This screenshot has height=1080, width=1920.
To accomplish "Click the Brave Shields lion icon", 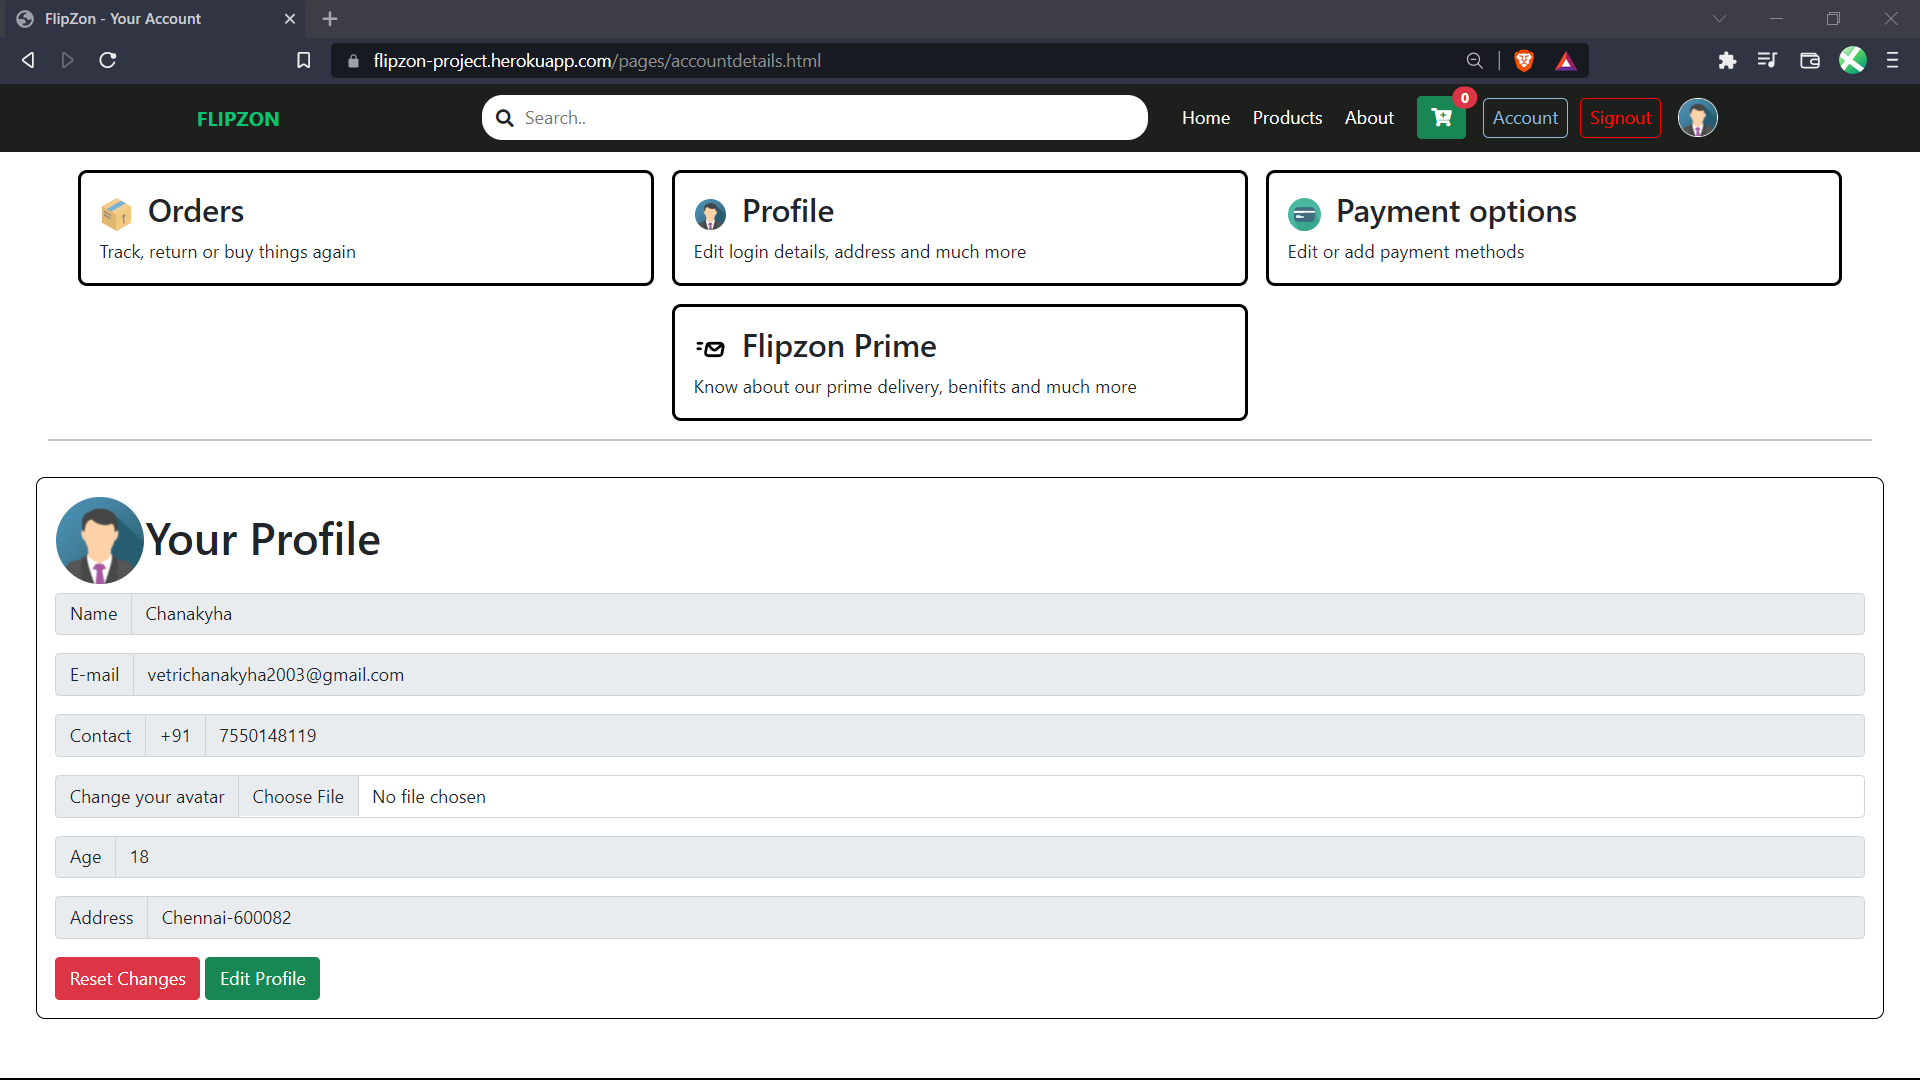I will coord(1524,61).
